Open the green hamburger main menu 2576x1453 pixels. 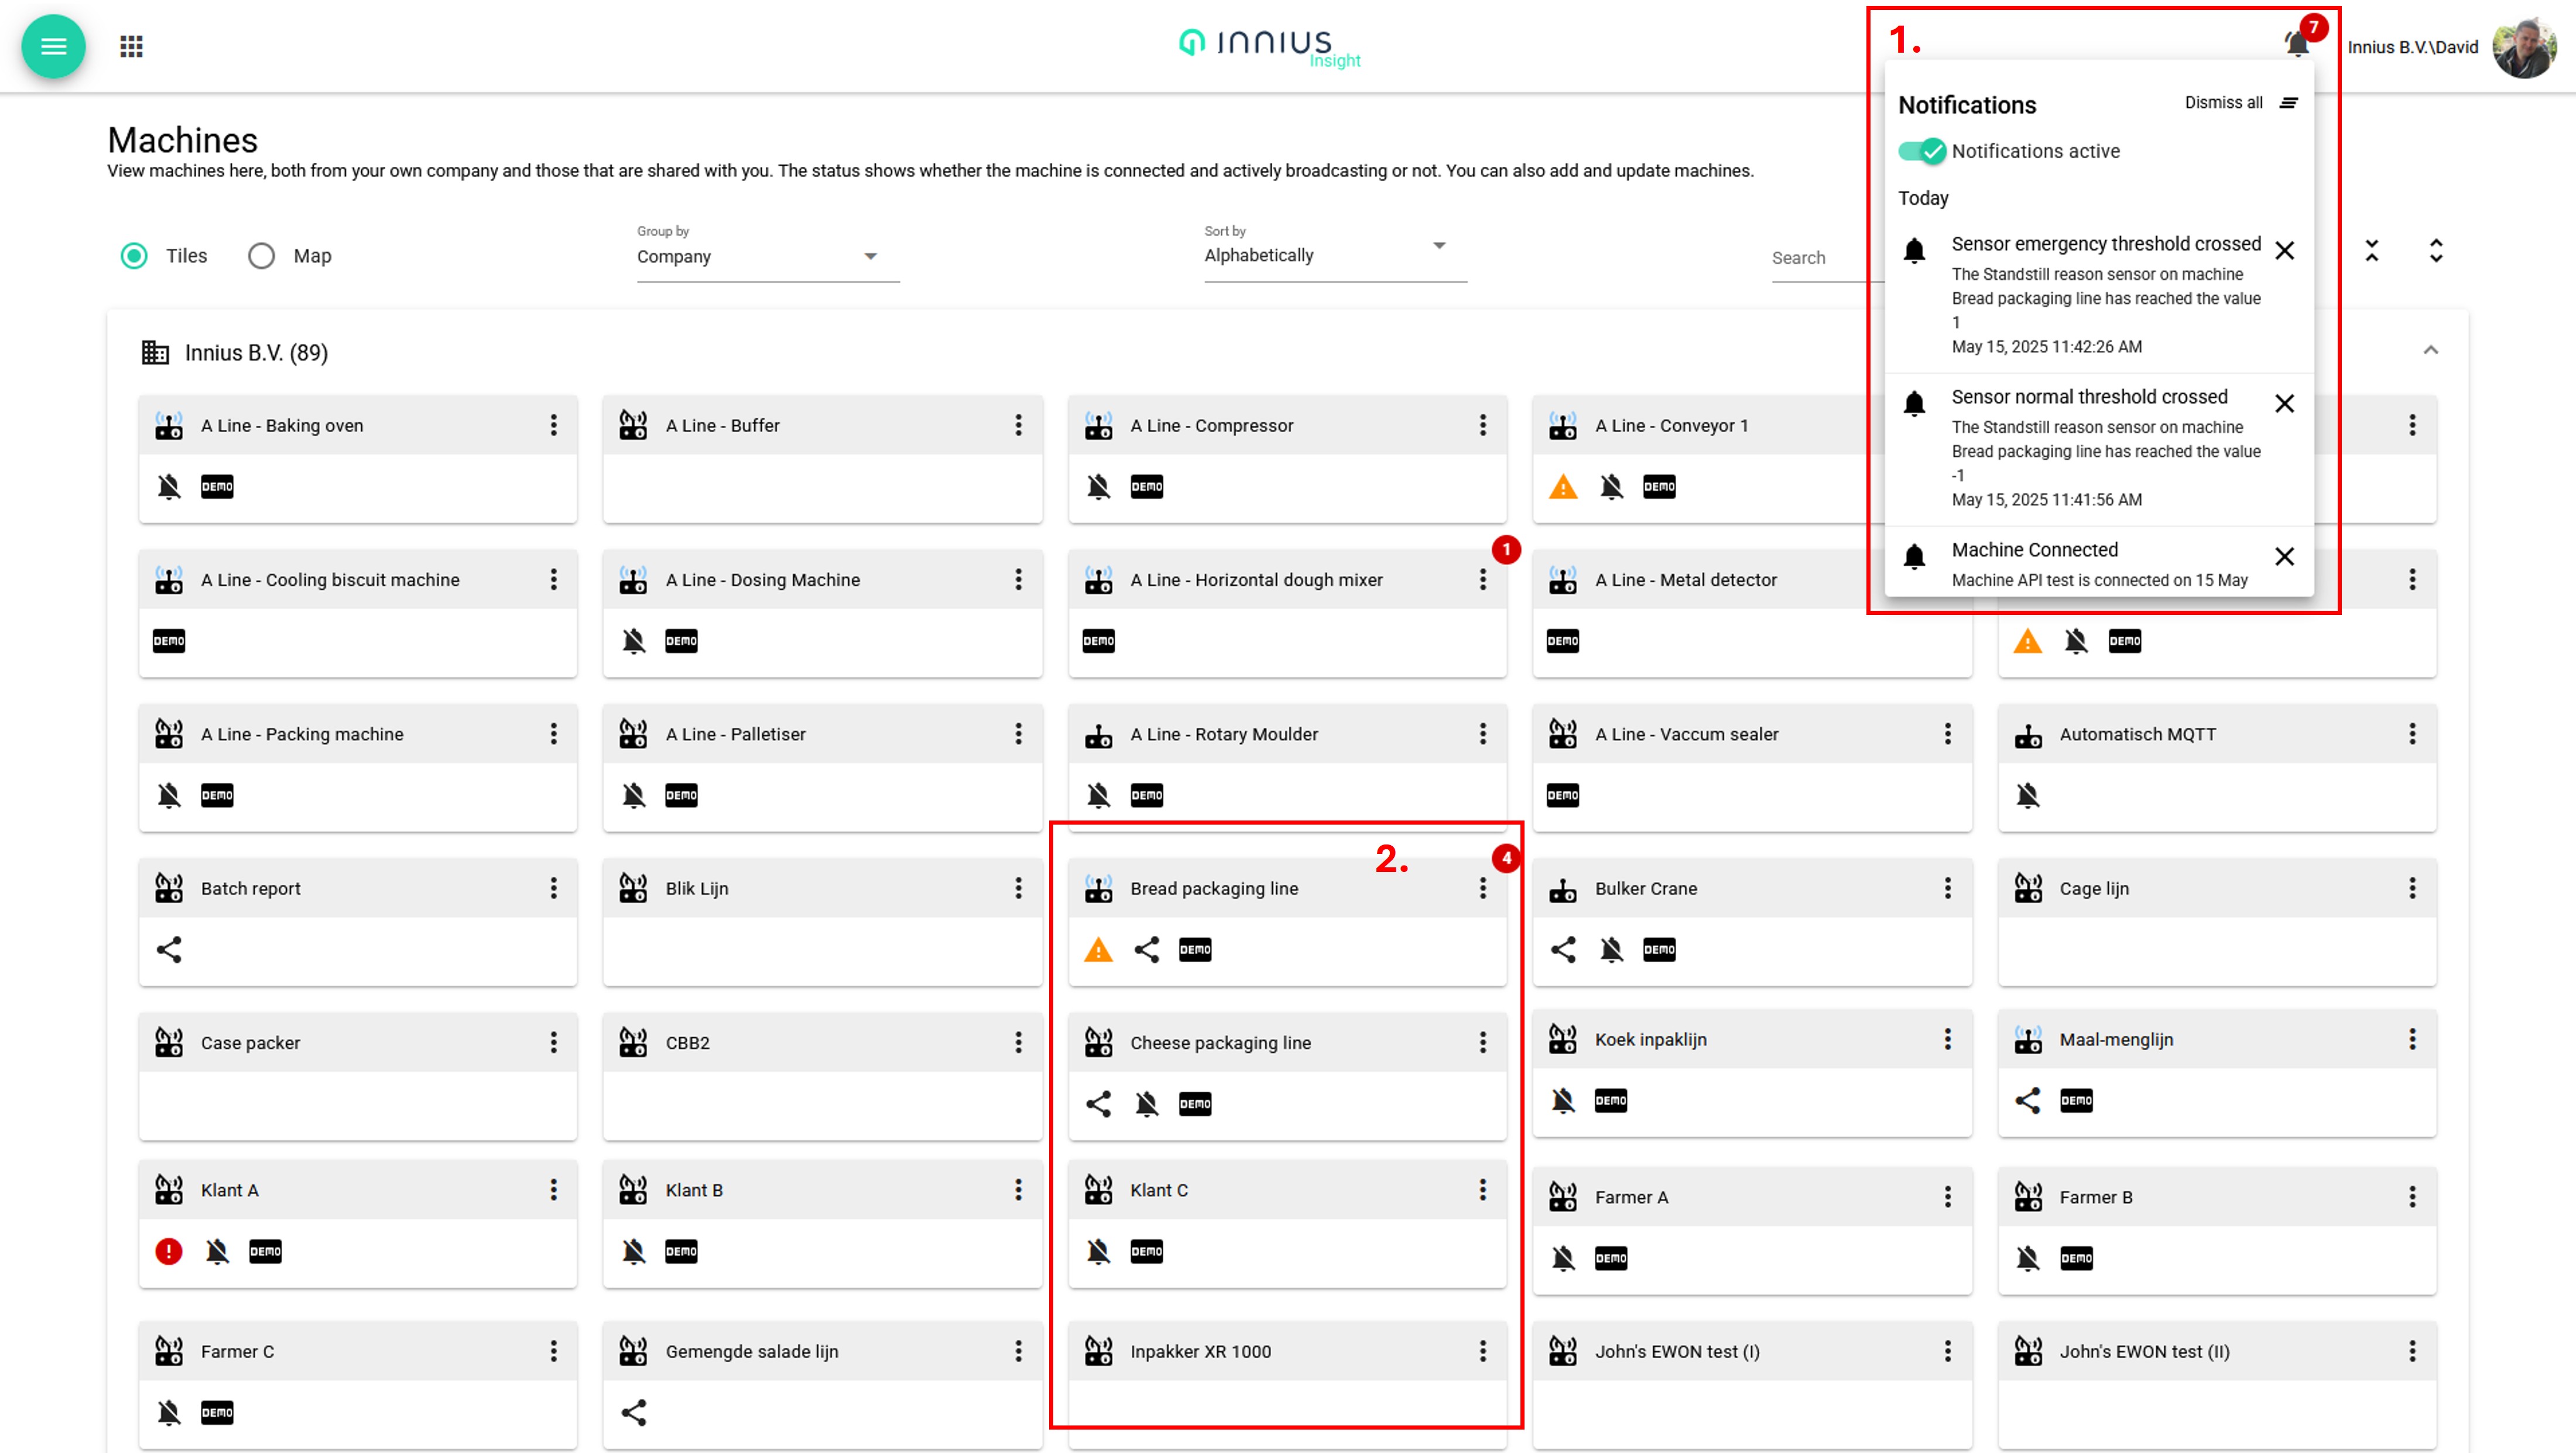[x=53, y=46]
